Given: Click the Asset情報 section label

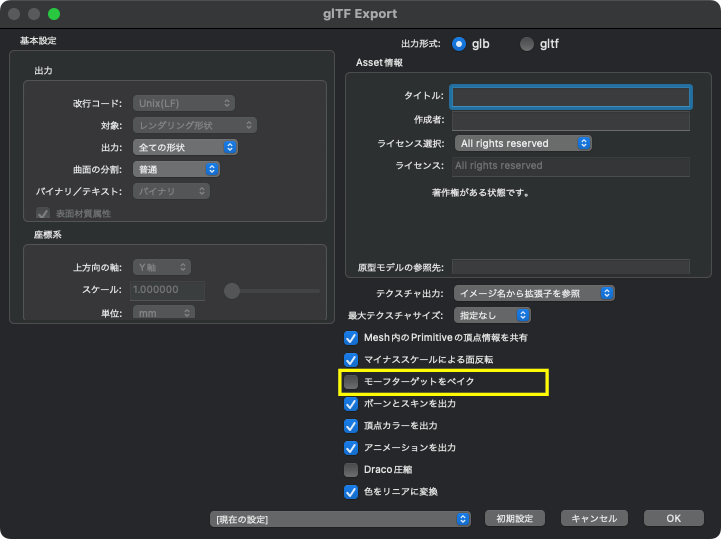Looking at the screenshot, I should click(379, 63).
